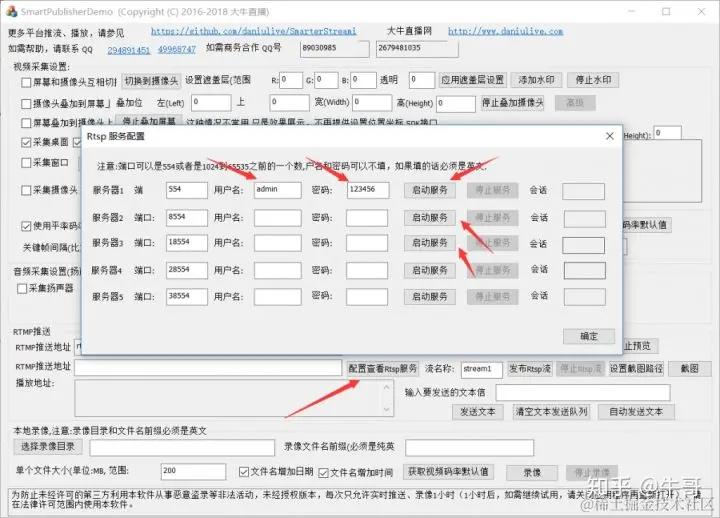The height and width of the screenshot is (518, 720).
Task: Click 输入要发送的文本信息 input field
Action: click(x=583, y=393)
